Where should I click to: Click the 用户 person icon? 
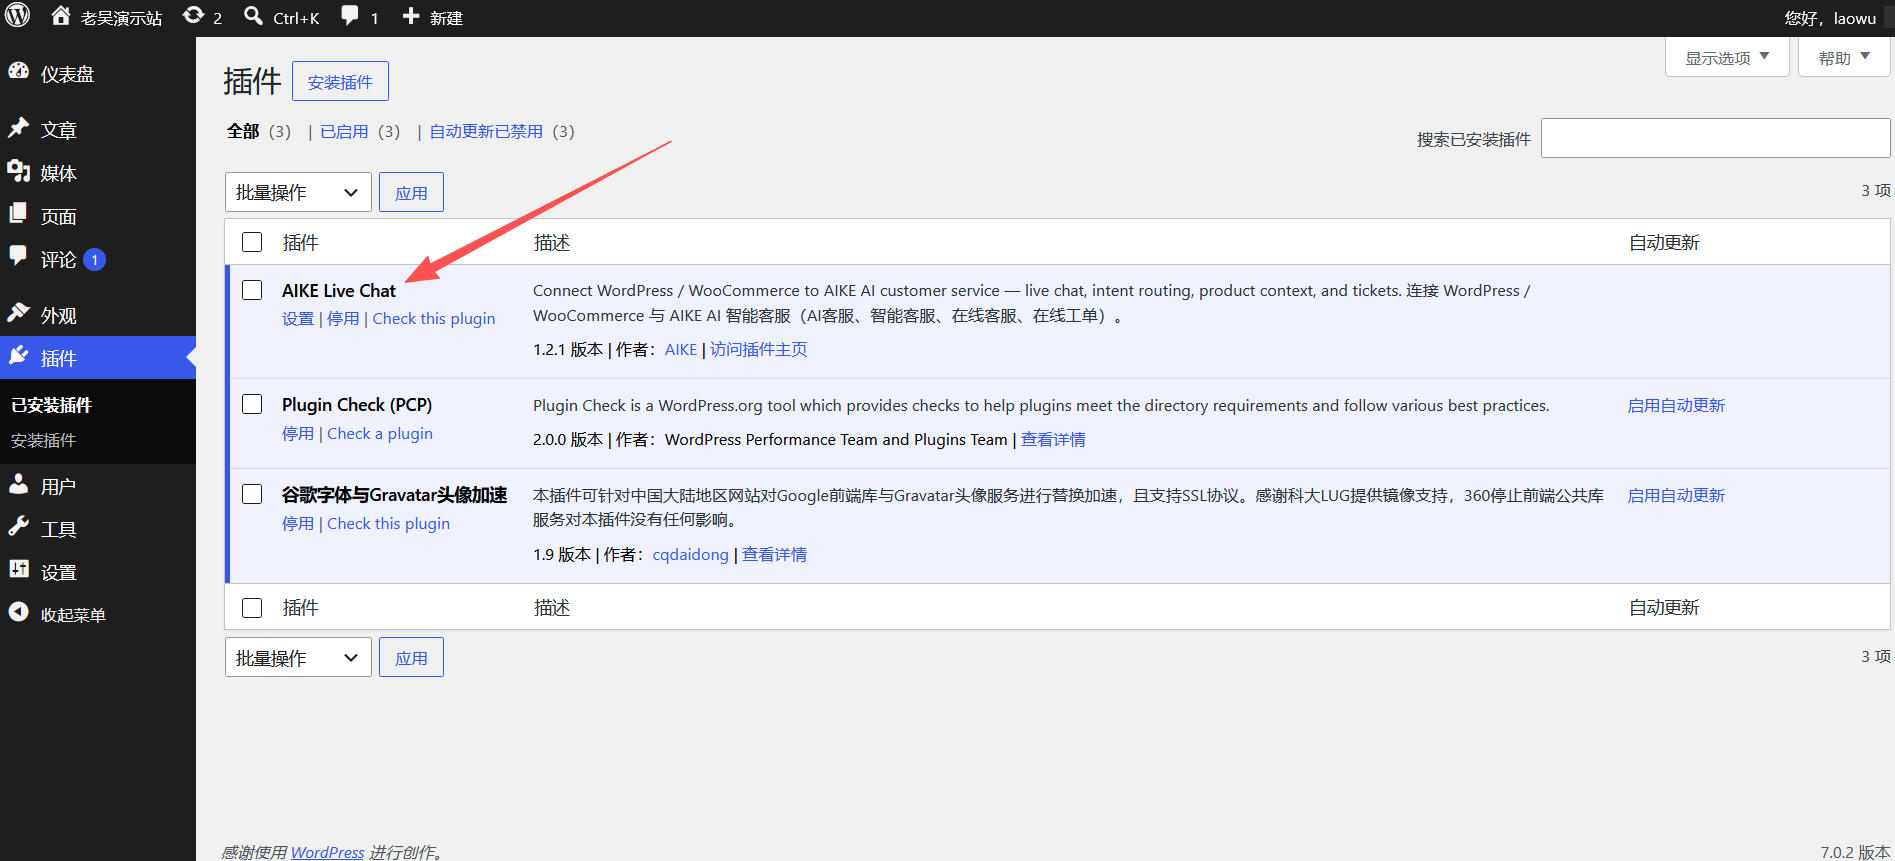[x=19, y=485]
